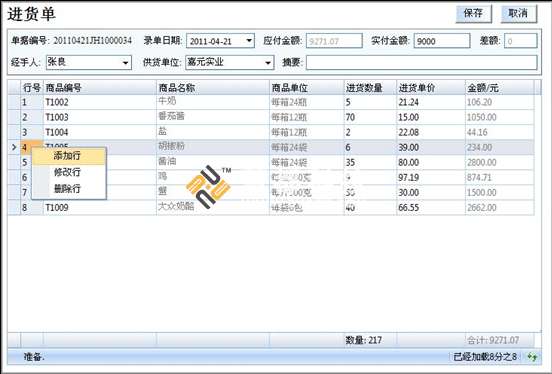552x374 pixels.
Task: Open the 供货单位 supplier dropdown arrow
Action: 268,63
